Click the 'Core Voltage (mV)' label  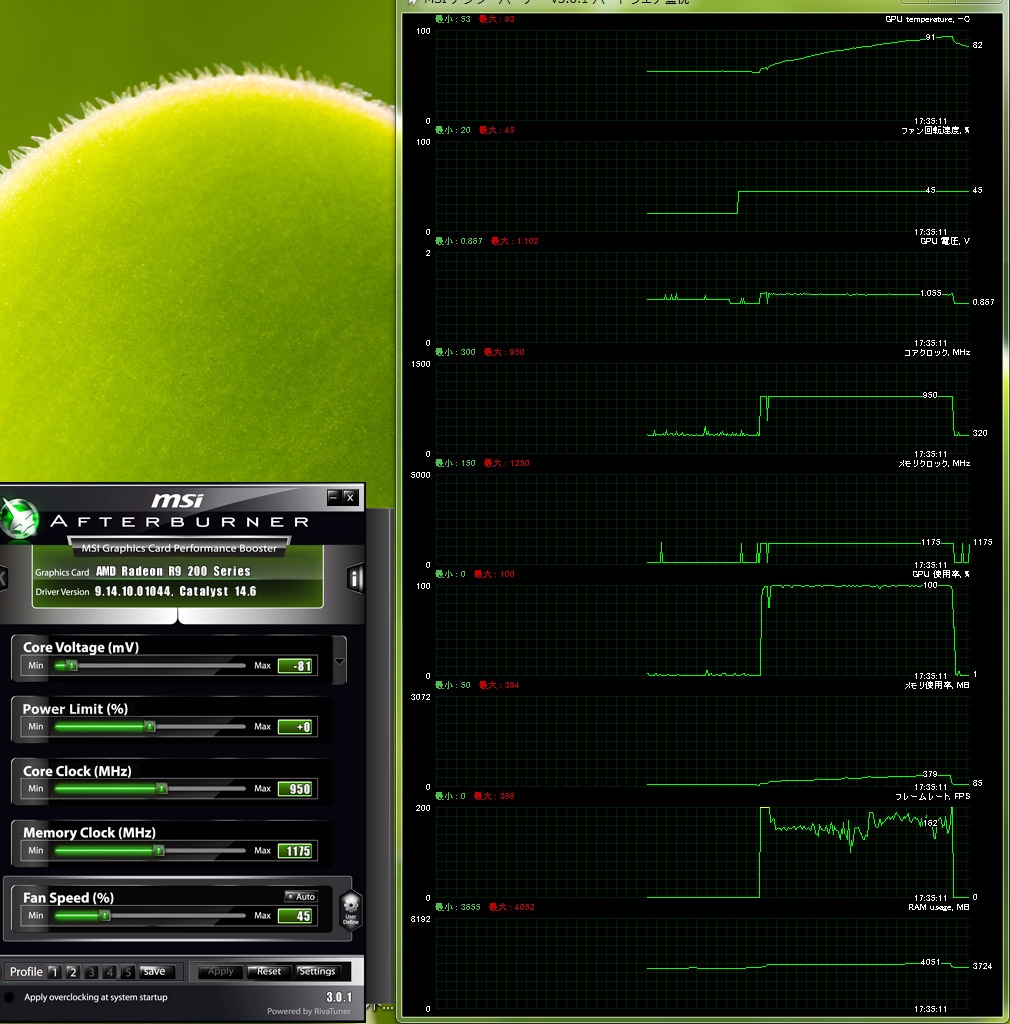(81, 647)
